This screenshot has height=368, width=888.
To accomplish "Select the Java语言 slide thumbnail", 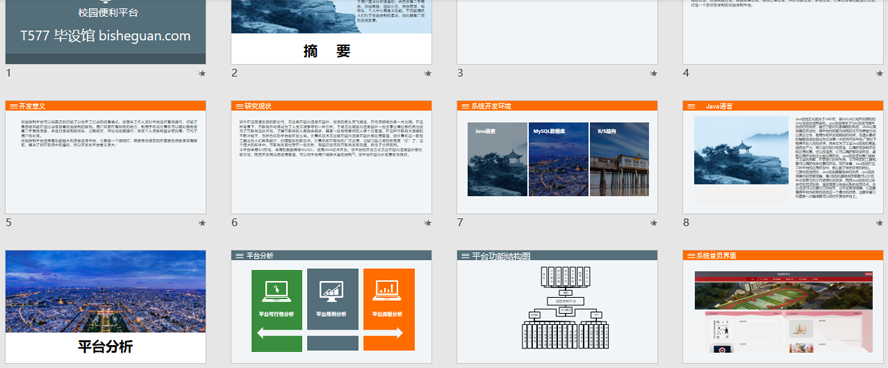I will click(x=783, y=157).
